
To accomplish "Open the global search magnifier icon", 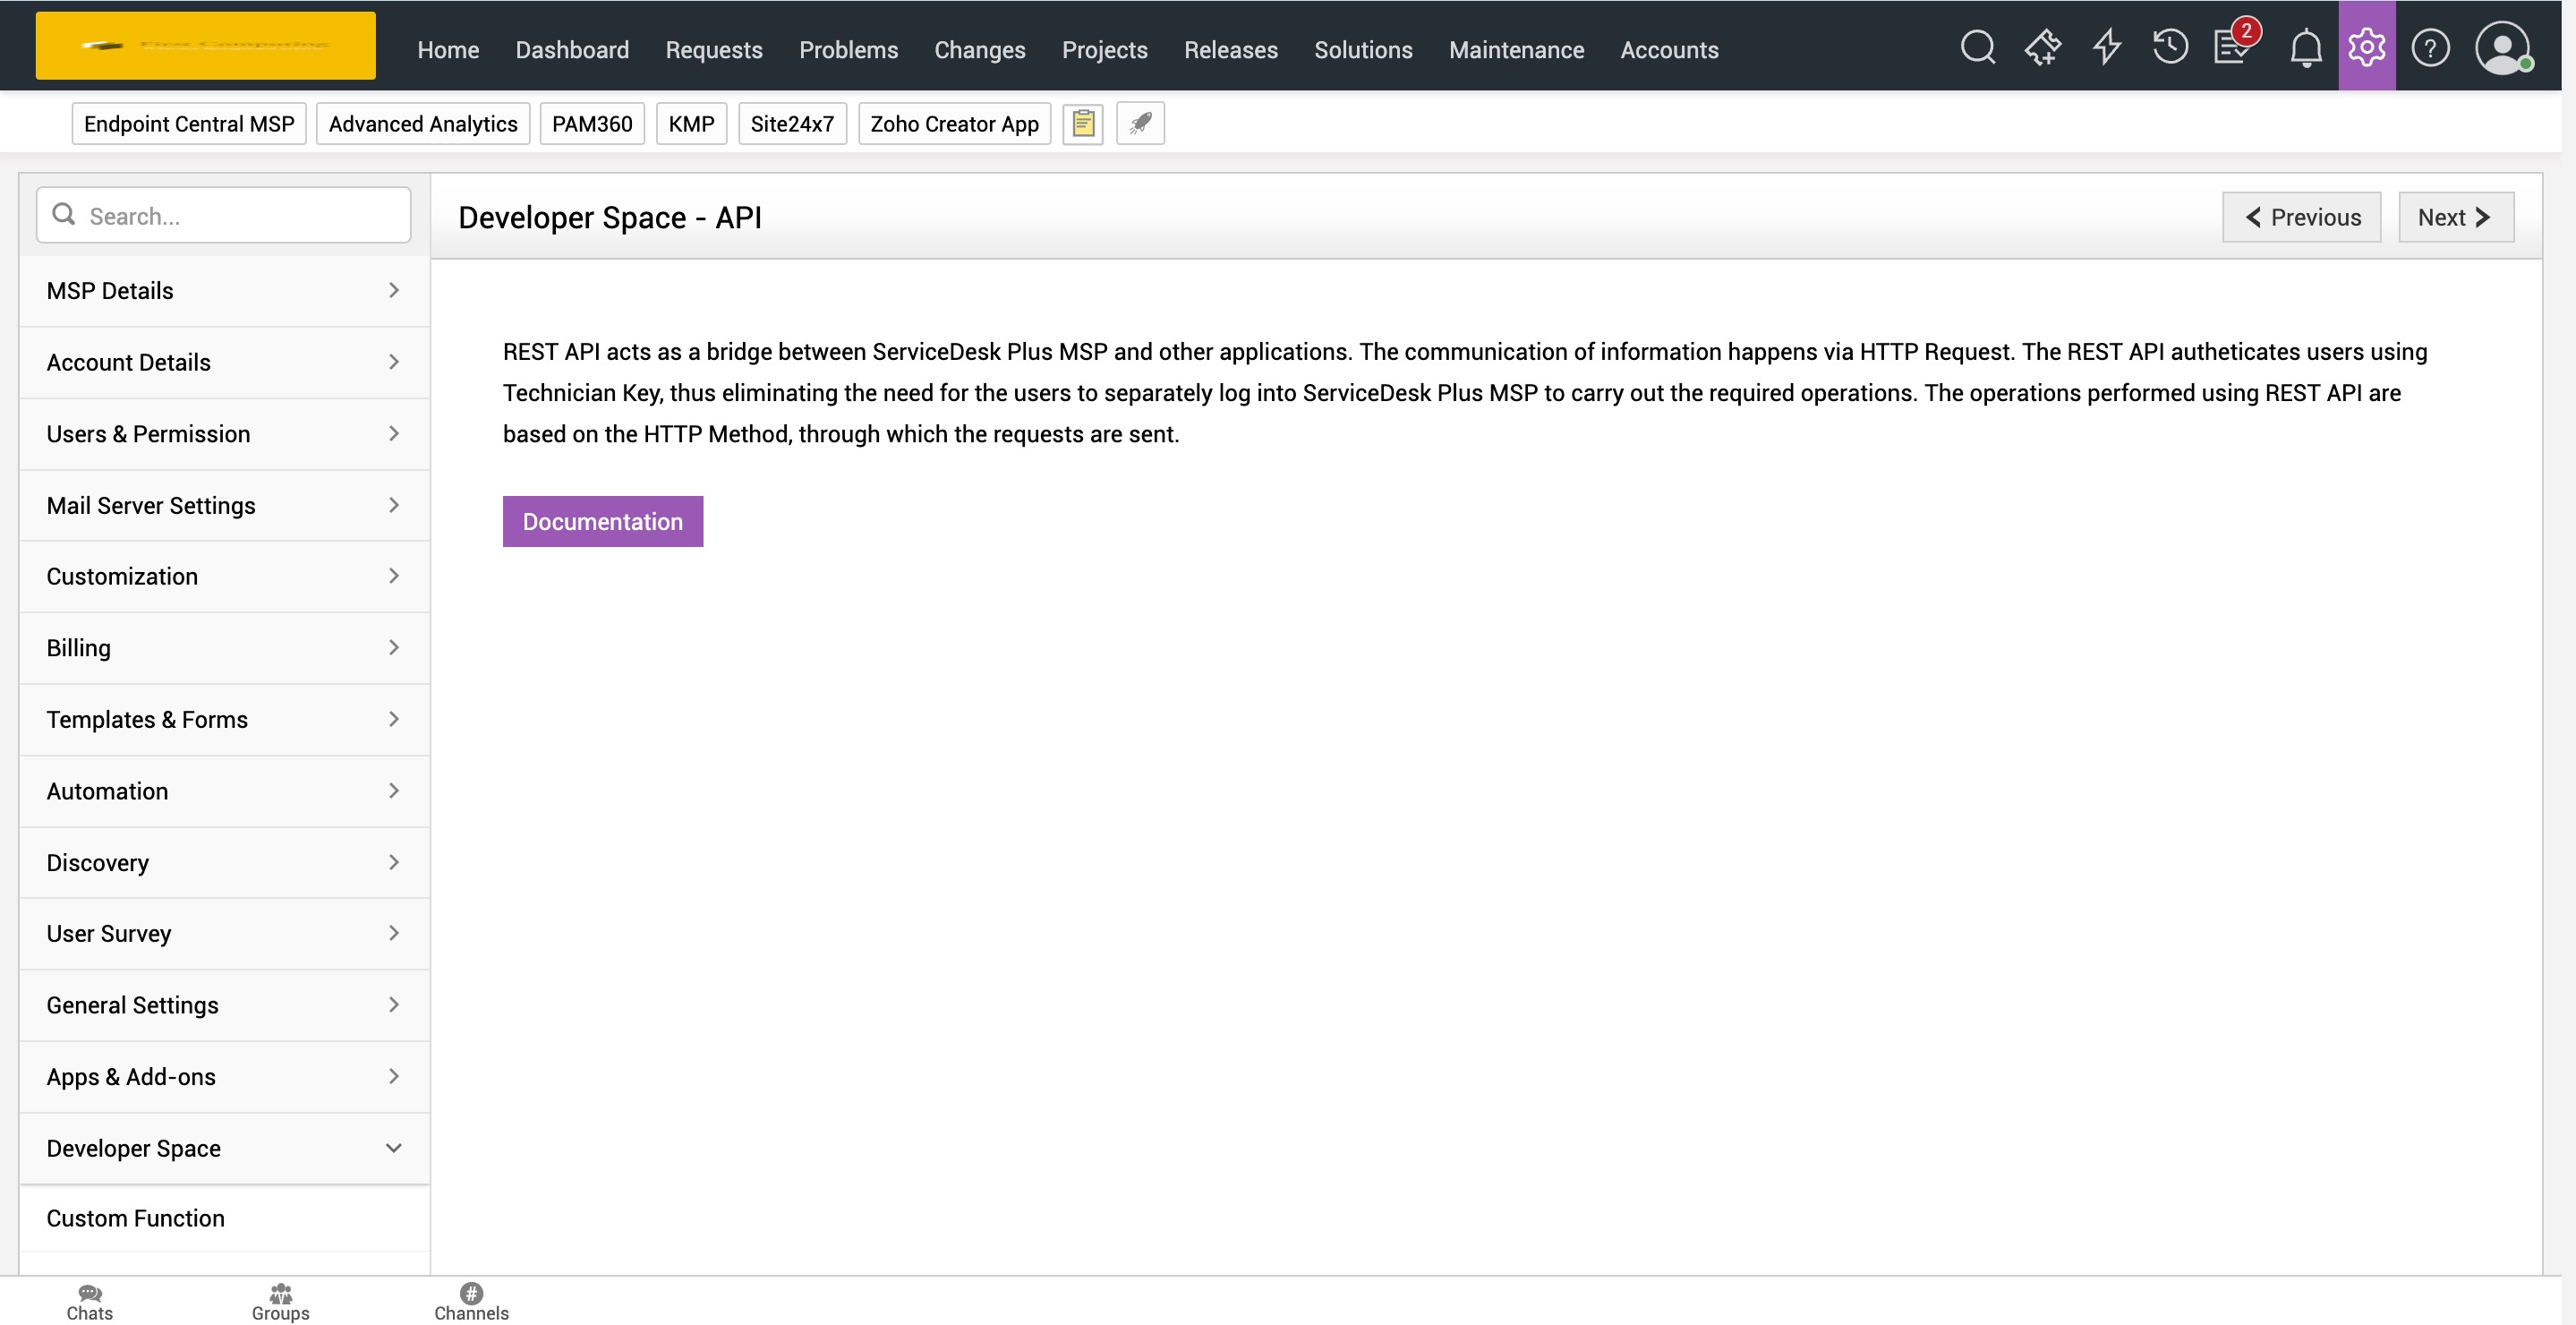I will click(1977, 47).
